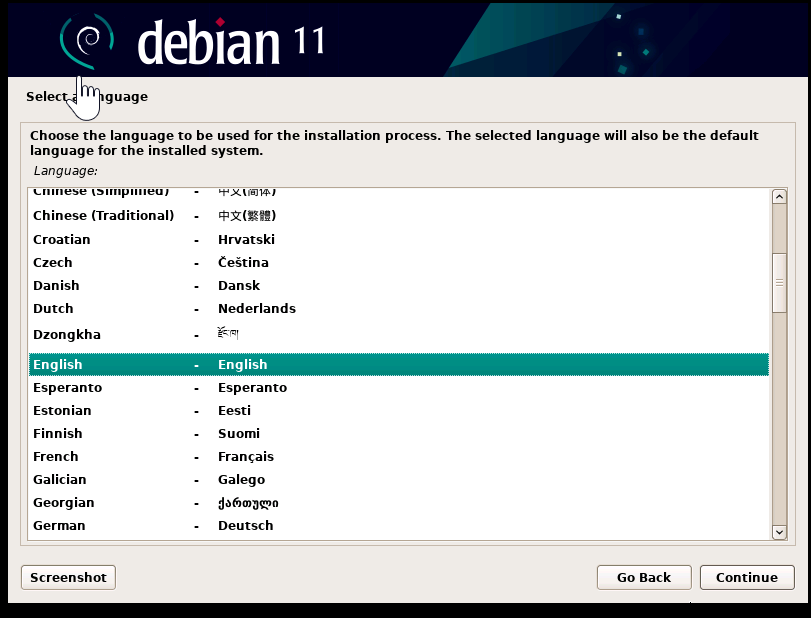Select Chinese (Traditional) language row

click(399, 215)
